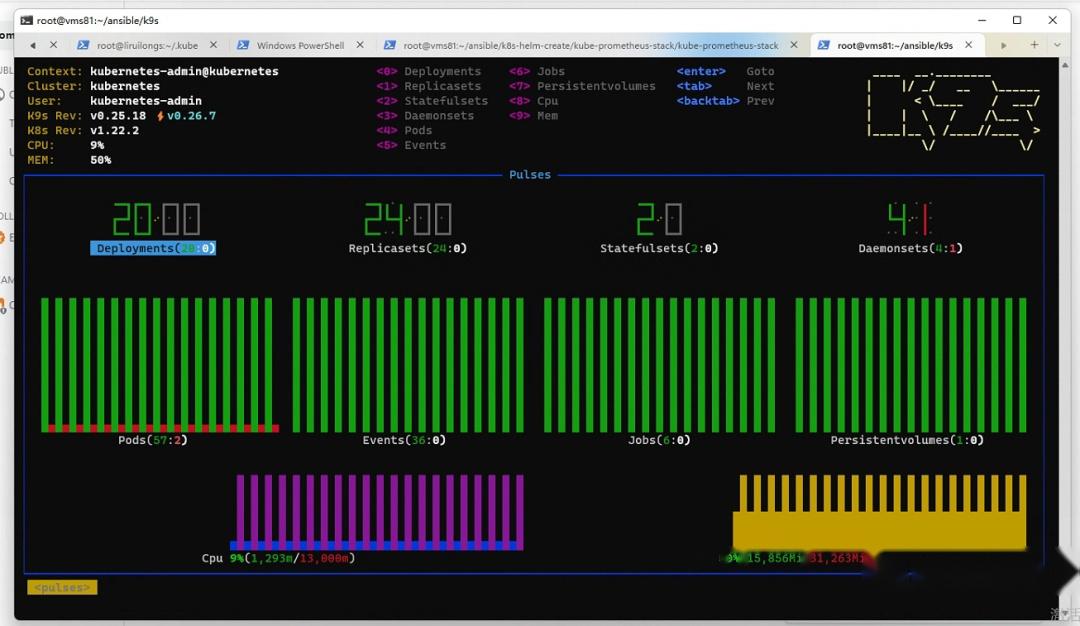Click the purple Cpu usage bar chart
The width and height of the screenshot is (1080, 626).
(x=380, y=511)
